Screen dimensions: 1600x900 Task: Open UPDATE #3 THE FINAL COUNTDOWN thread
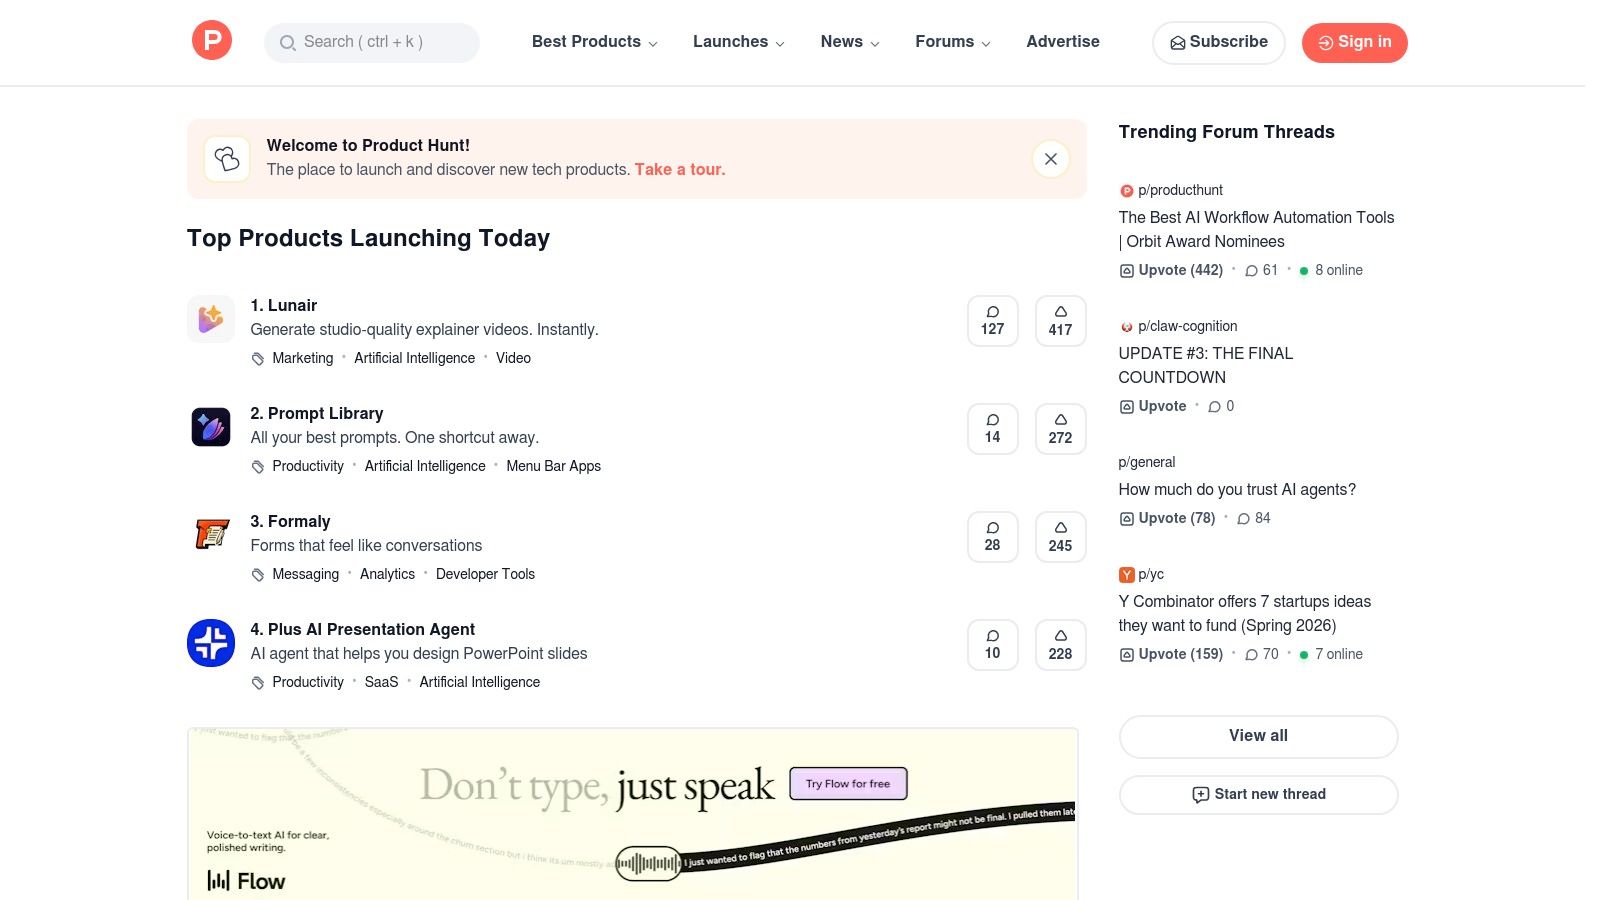[x=1206, y=366]
